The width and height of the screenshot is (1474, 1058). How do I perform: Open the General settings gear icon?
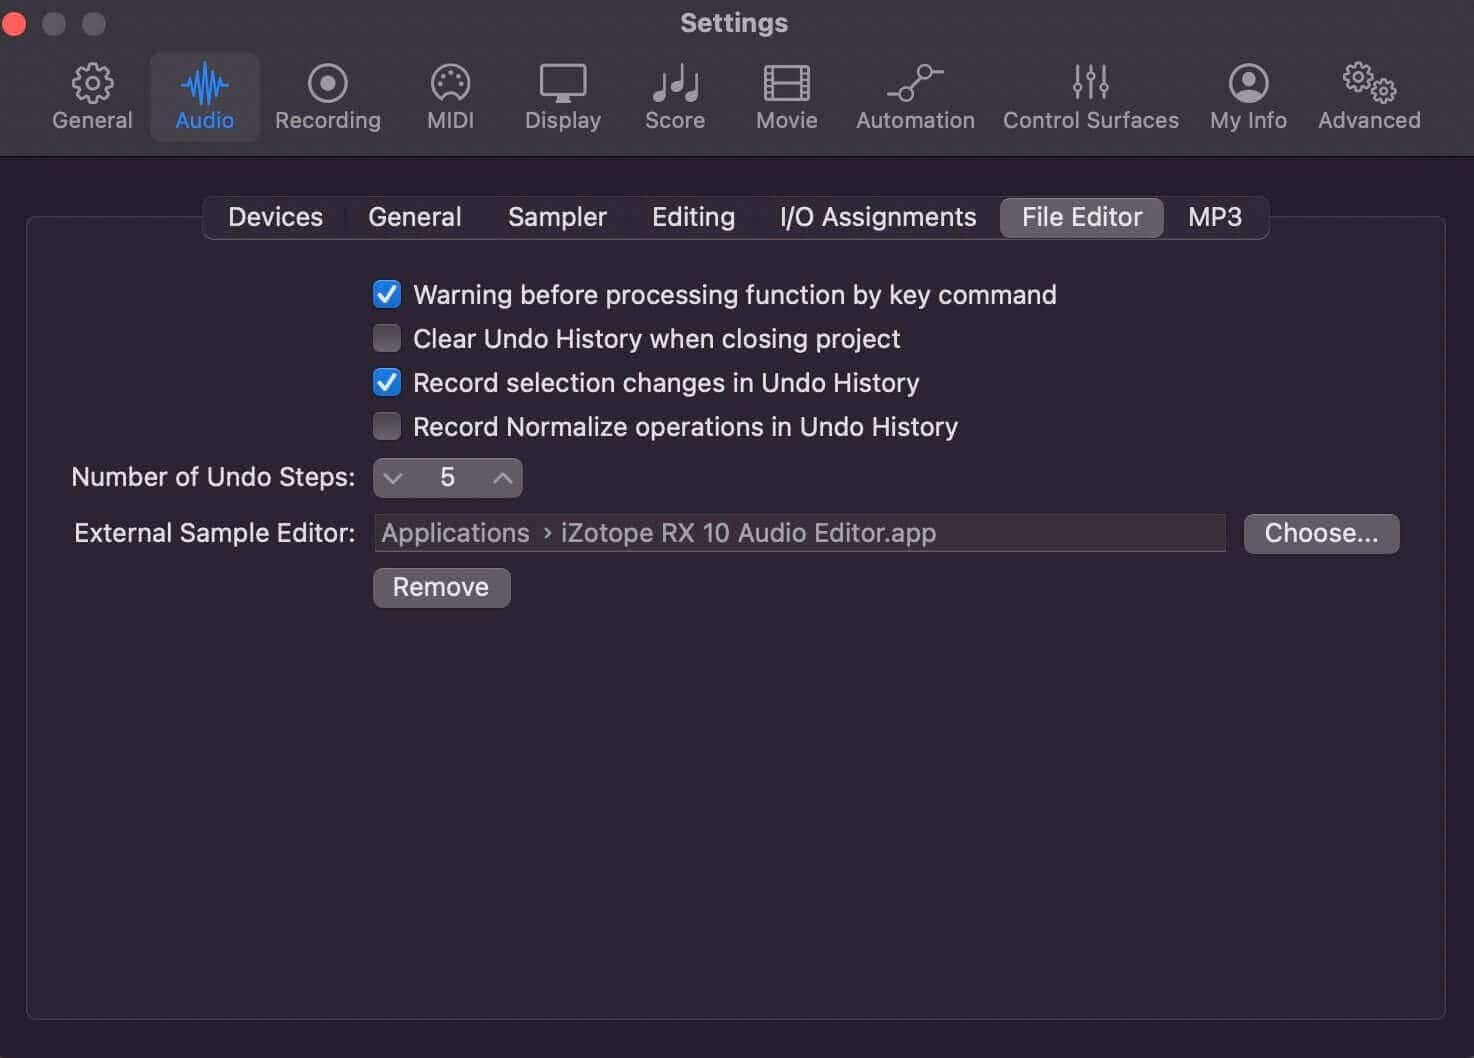(92, 84)
